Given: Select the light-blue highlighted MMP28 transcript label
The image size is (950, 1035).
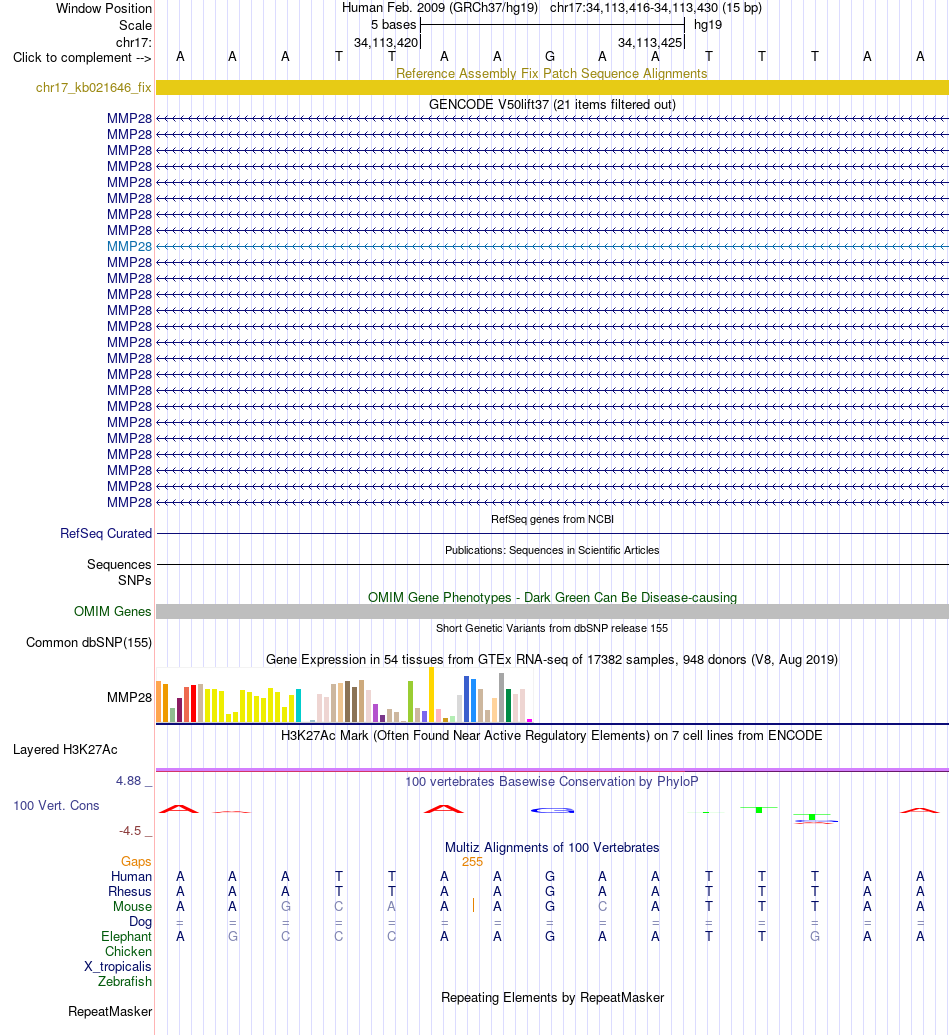Looking at the screenshot, I should click(129, 246).
